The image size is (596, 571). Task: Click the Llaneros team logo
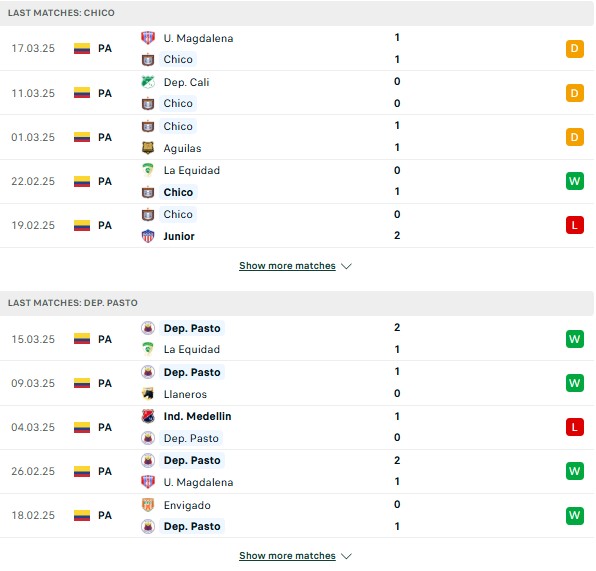148,394
